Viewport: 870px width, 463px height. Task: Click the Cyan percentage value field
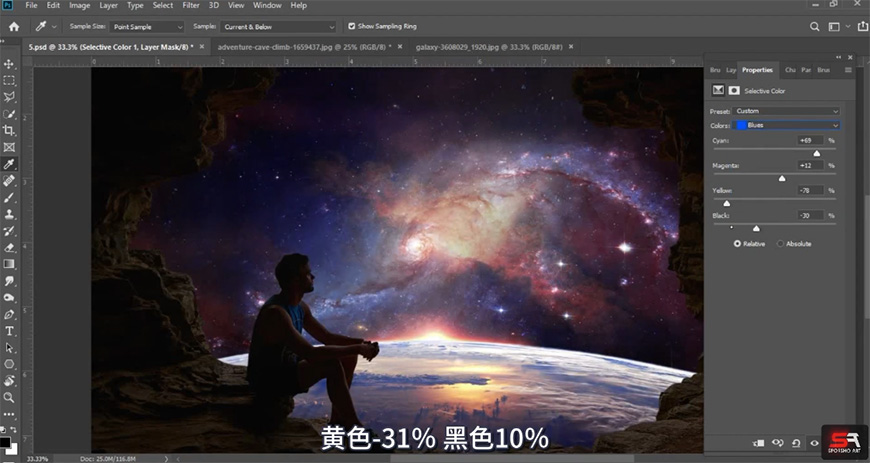pos(810,140)
